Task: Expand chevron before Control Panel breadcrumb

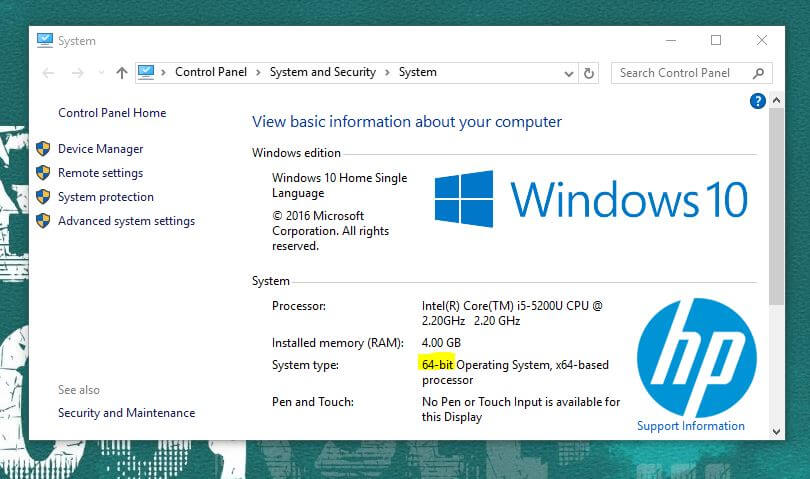Action: point(163,72)
